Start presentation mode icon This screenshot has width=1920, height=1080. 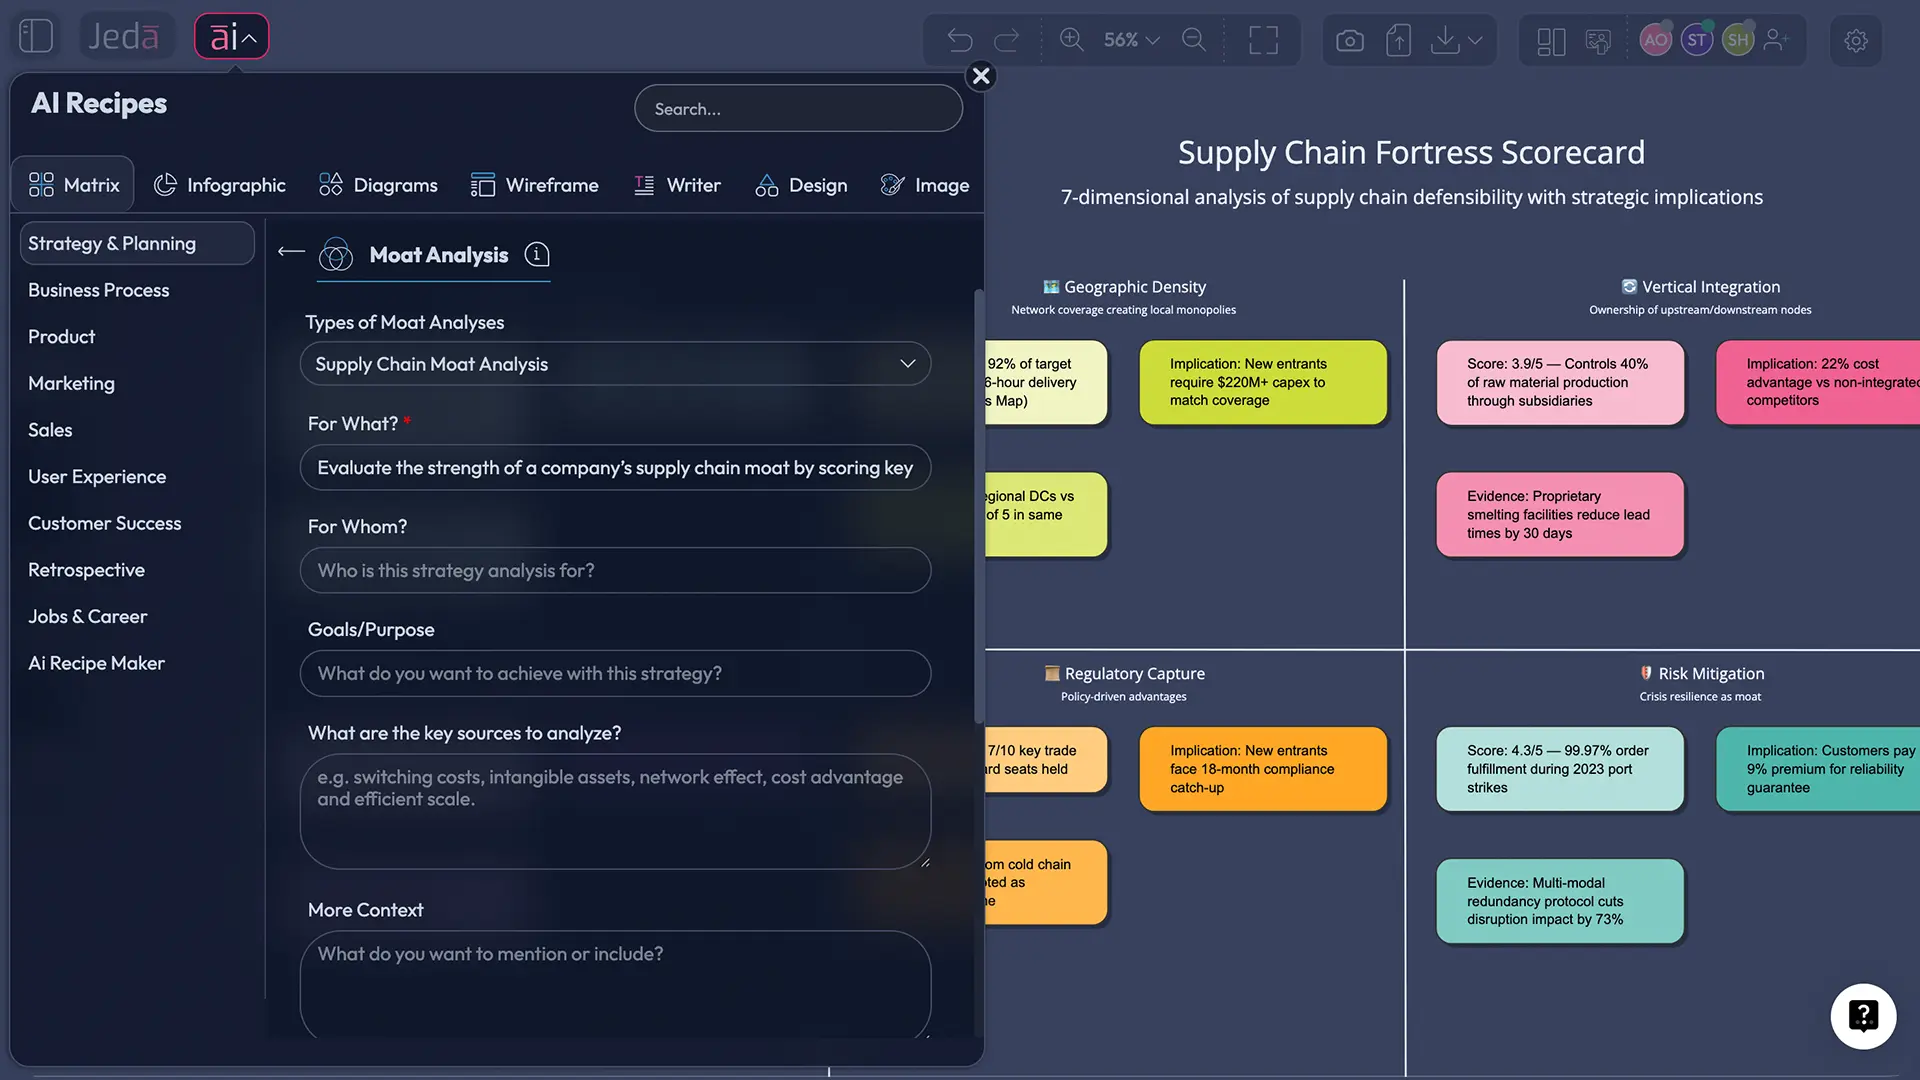click(1599, 41)
